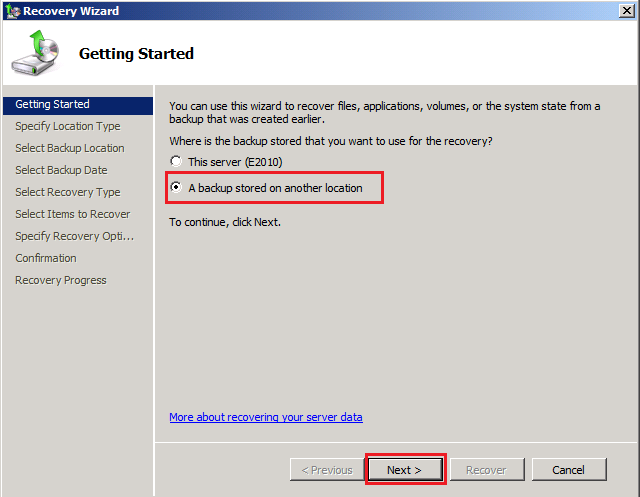This screenshot has height=497, width=640.
Task: Click Select Items to Recover step
Action: (x=72, y=214)
